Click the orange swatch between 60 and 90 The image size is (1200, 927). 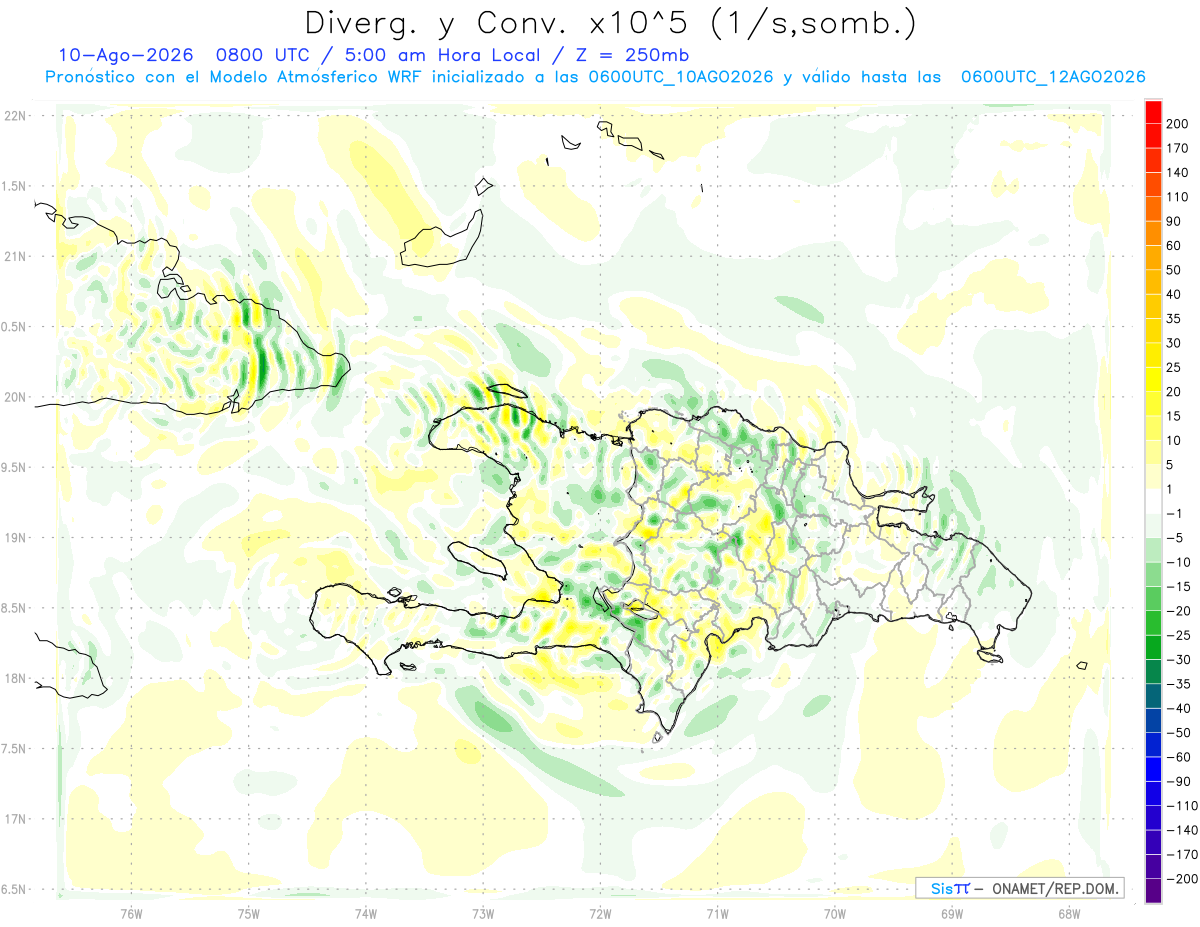click(1153, 234)
